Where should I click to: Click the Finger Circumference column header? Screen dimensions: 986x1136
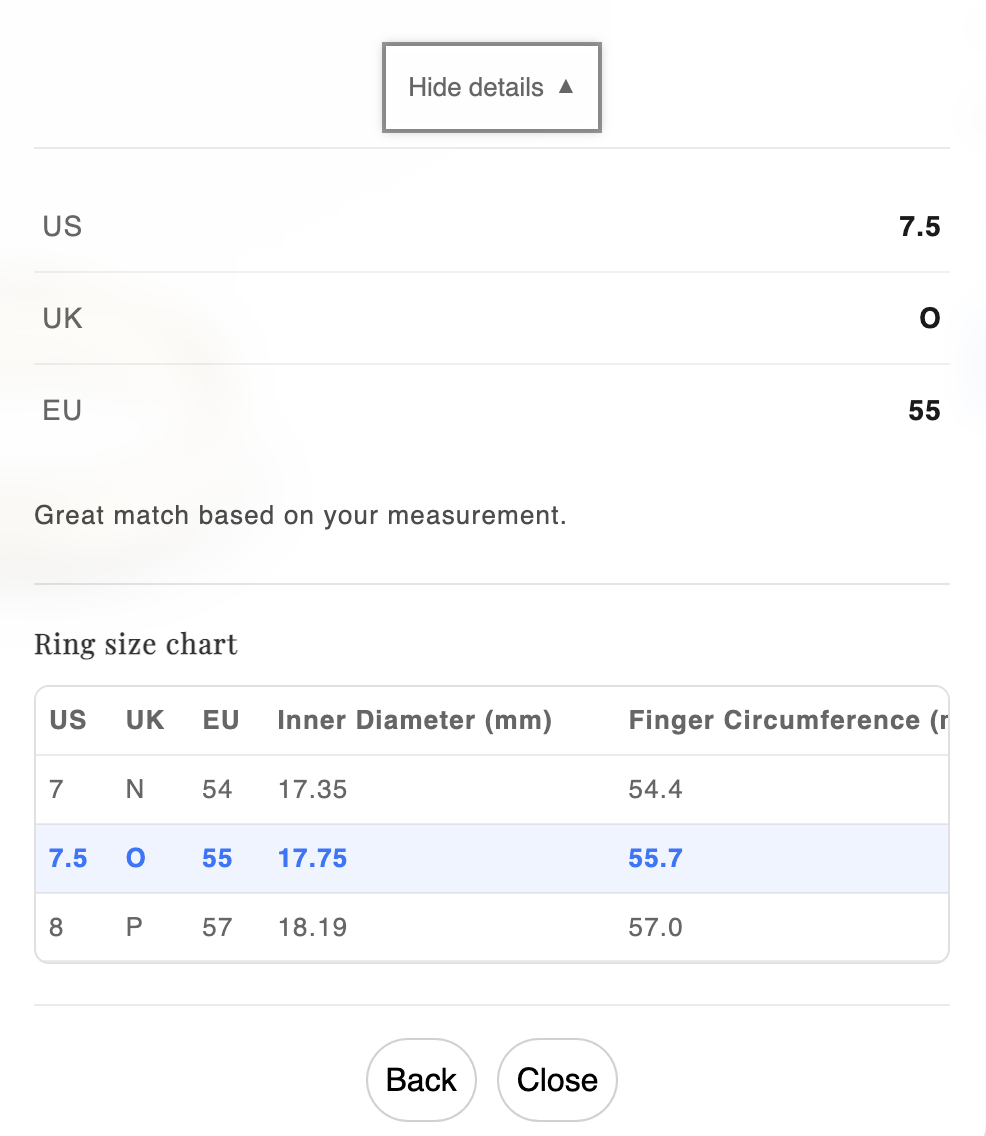790,720
